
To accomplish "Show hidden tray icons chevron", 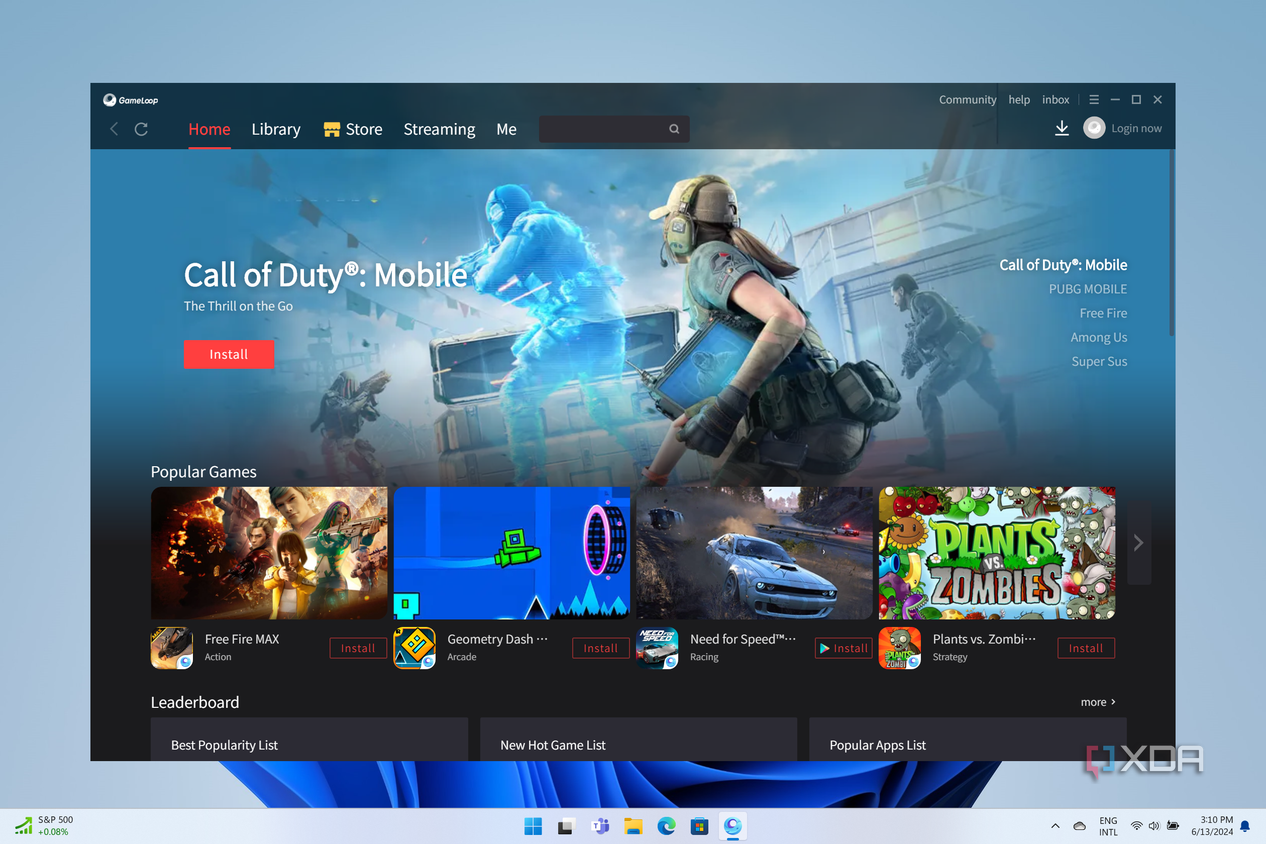I will 1055,826.
